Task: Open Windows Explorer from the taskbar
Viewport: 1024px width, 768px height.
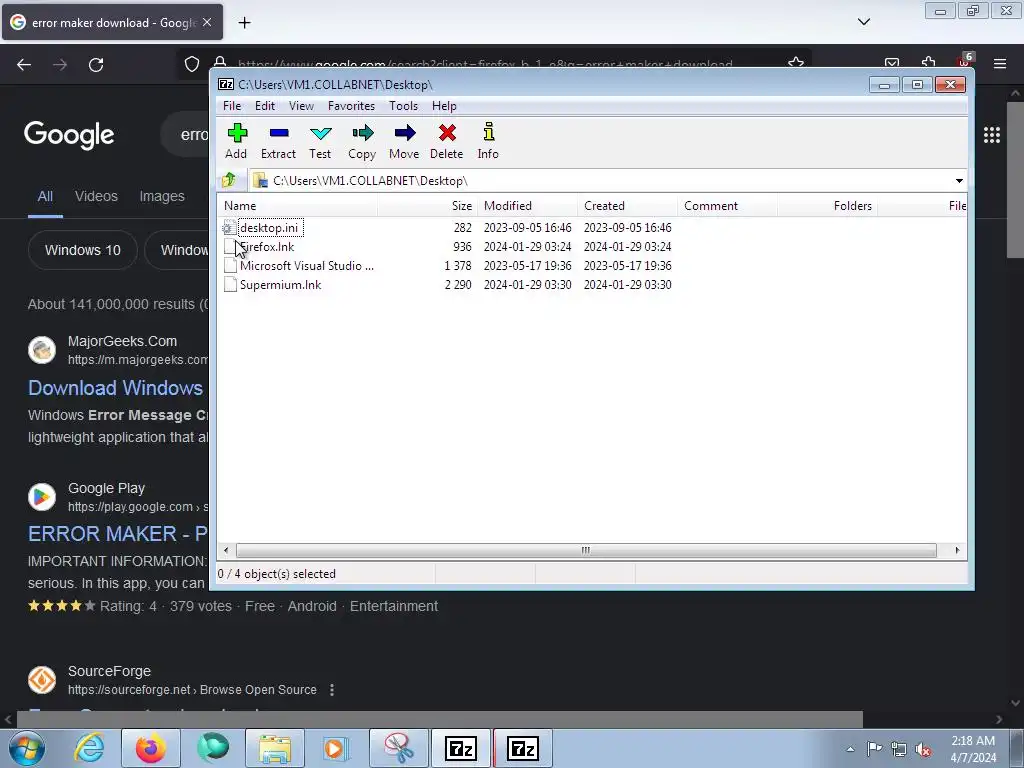Action: pos(275,748)
